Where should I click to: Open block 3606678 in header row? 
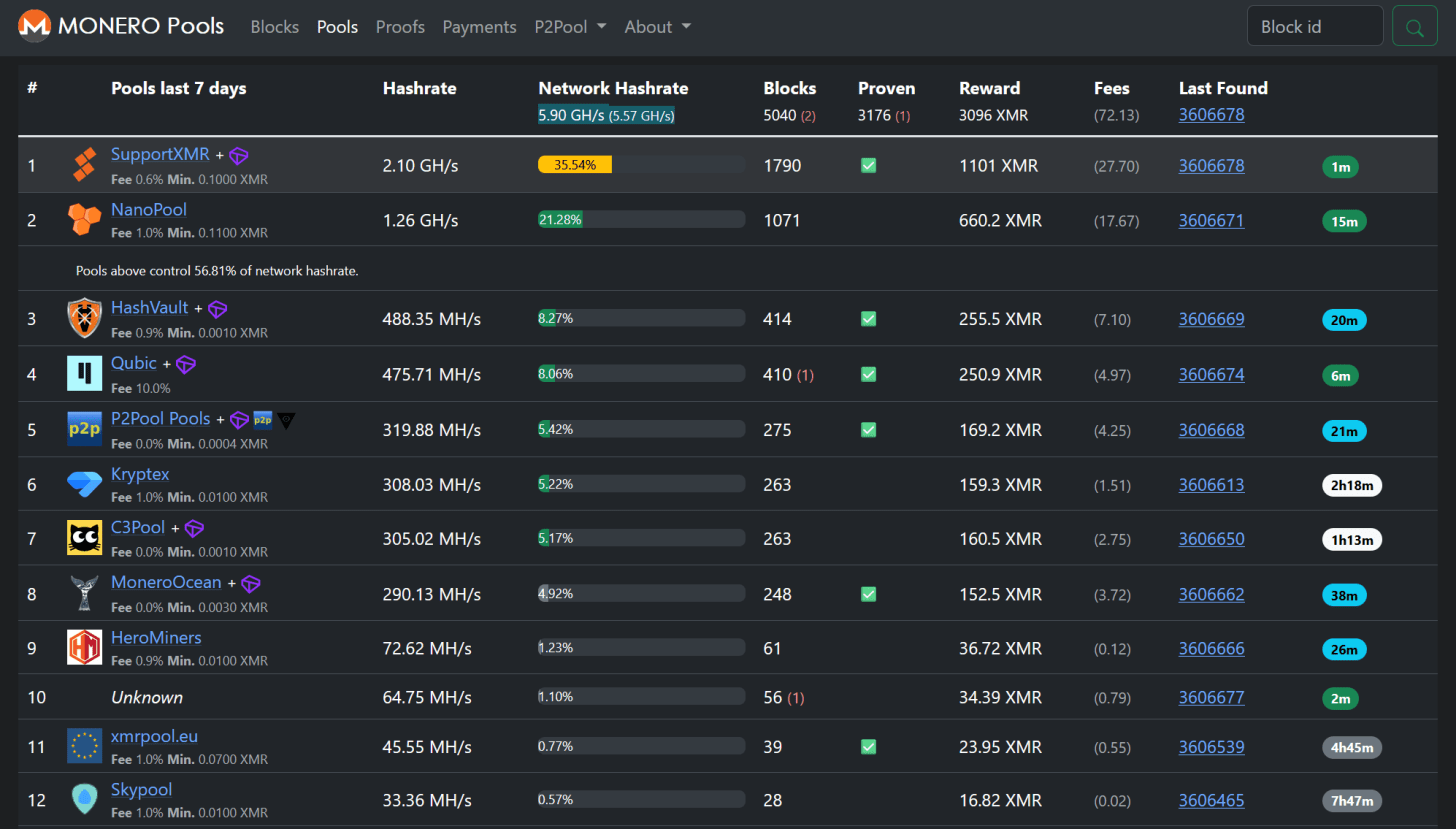1212,114
